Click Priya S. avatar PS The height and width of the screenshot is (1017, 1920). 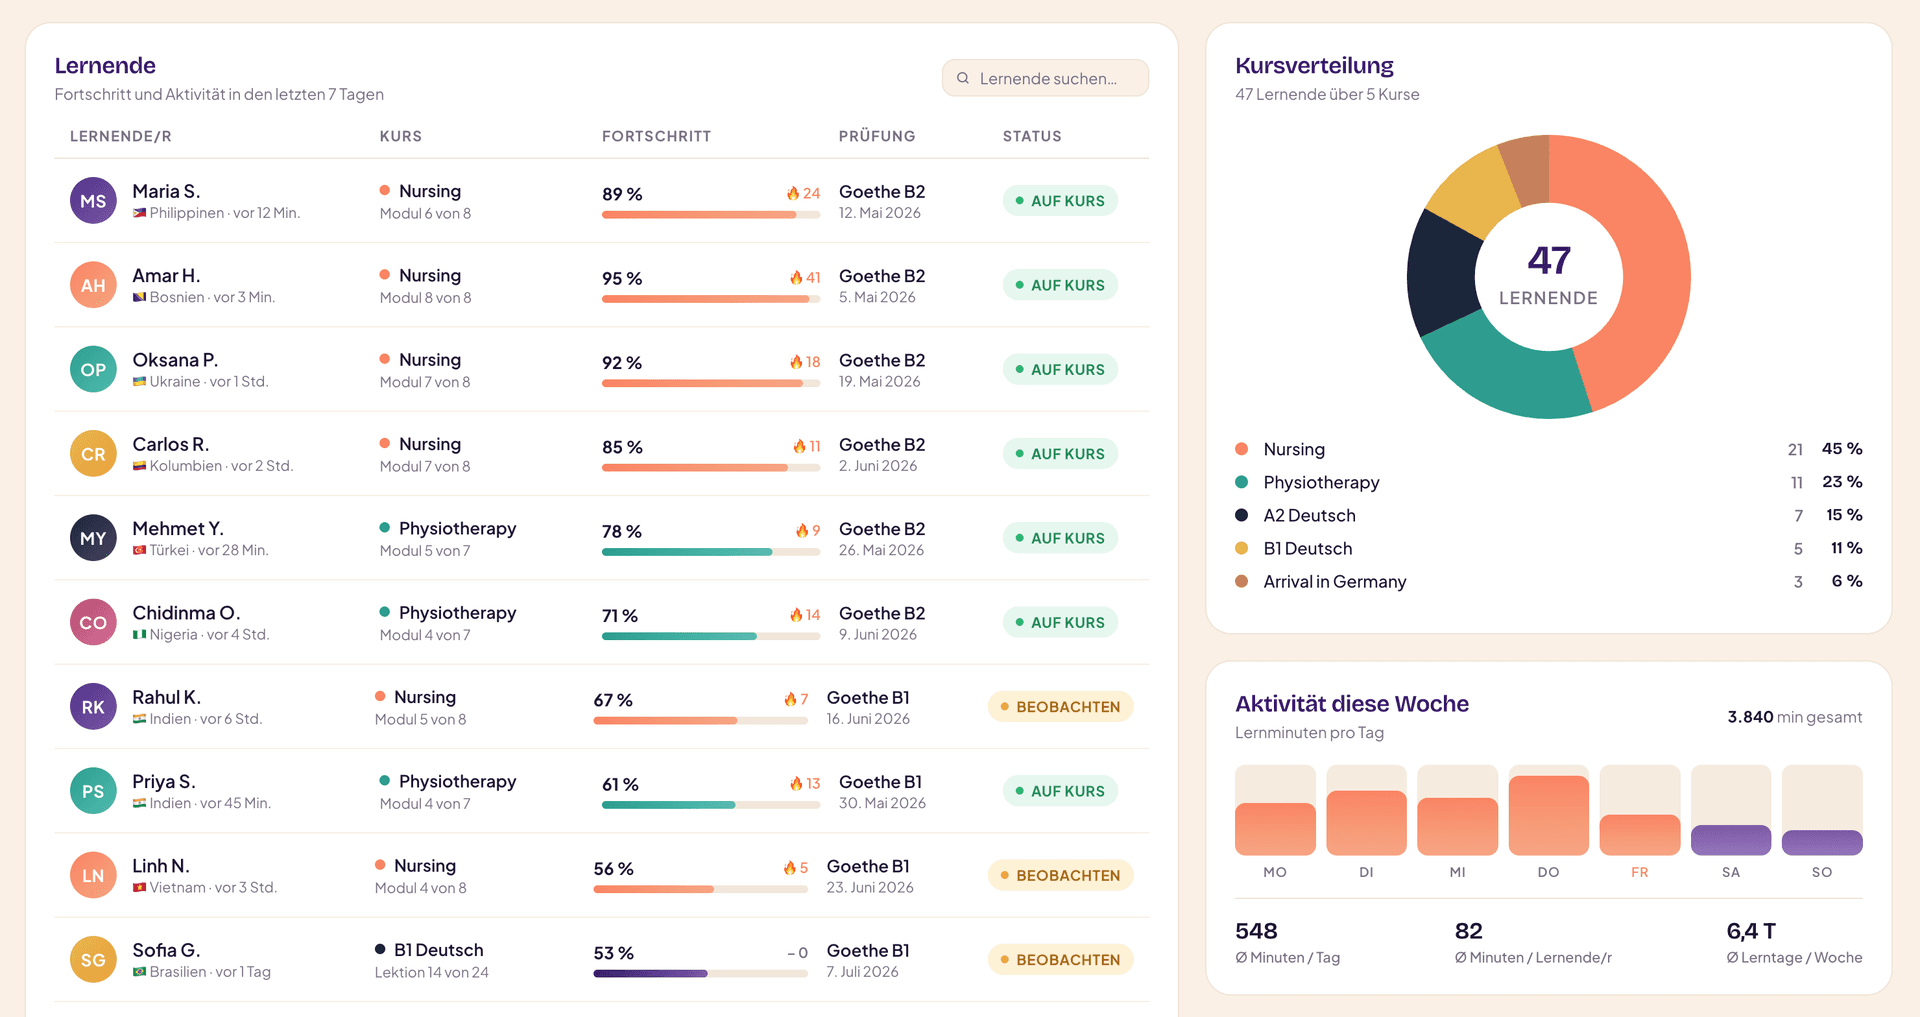coord(93,791)
